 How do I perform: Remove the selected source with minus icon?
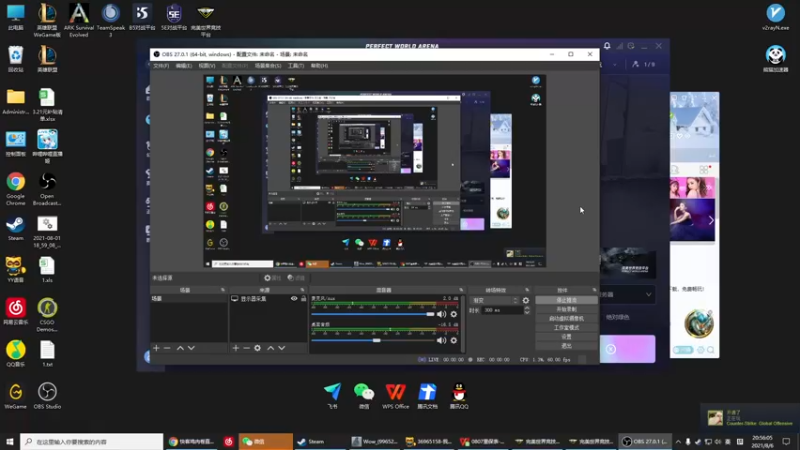(x=246, y=348)
